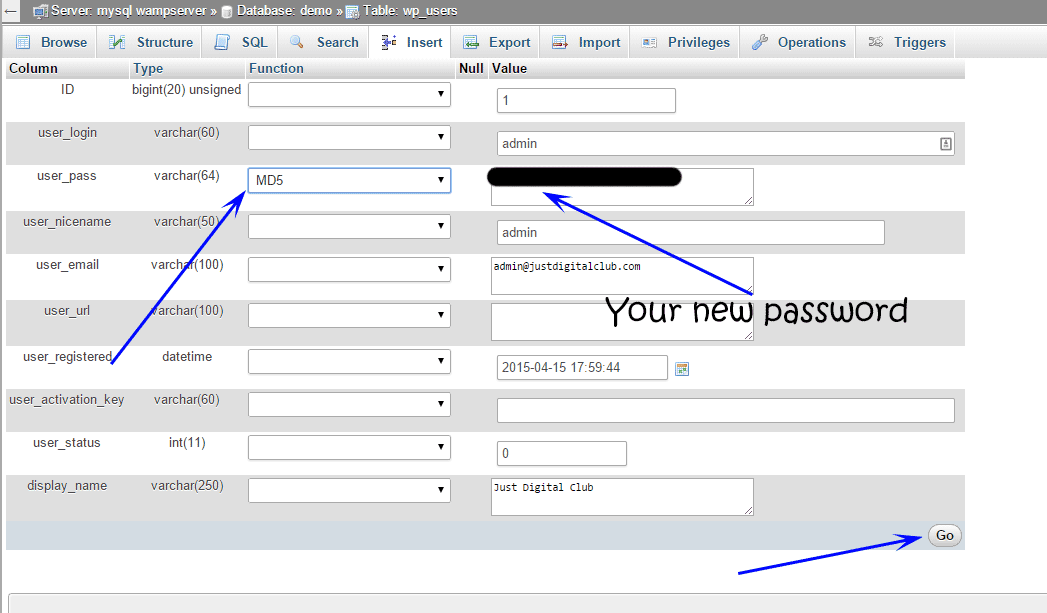Follow the Database: demo breadcrumb link
This screenshot has height=613, width=1047.
point(284,11)
